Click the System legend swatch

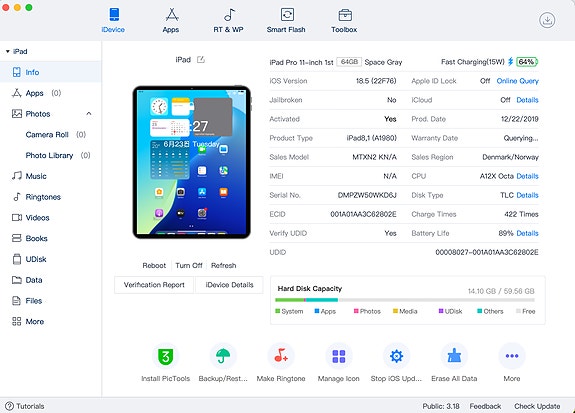click(278, 311)
